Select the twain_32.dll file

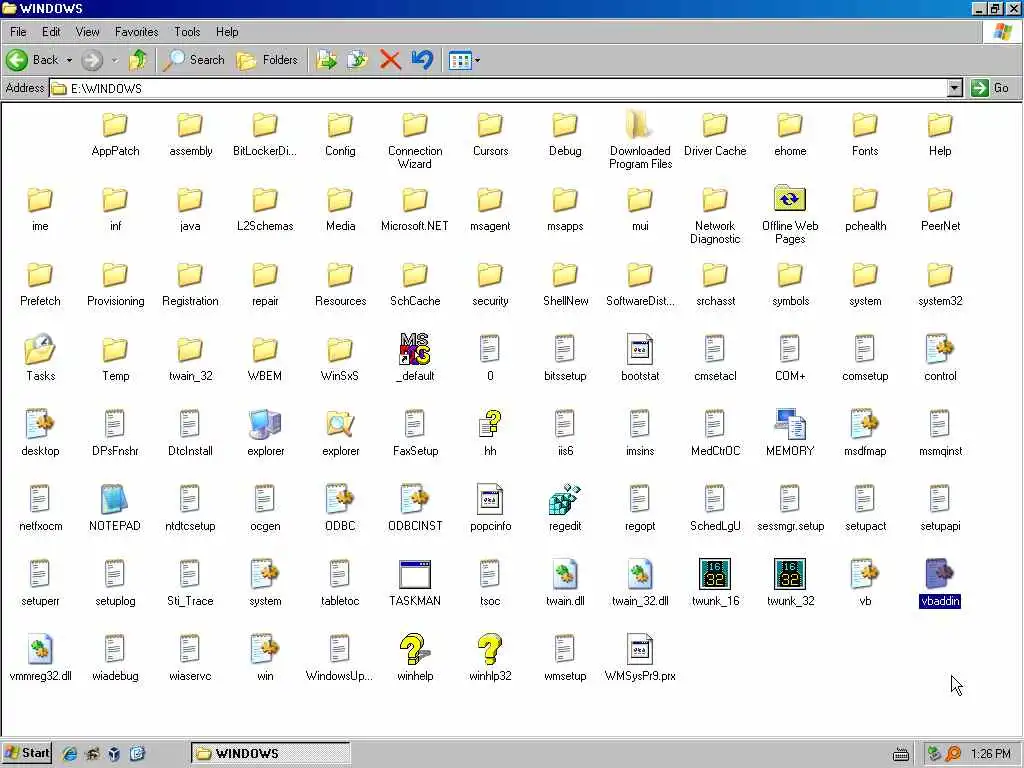click(640, 575)
